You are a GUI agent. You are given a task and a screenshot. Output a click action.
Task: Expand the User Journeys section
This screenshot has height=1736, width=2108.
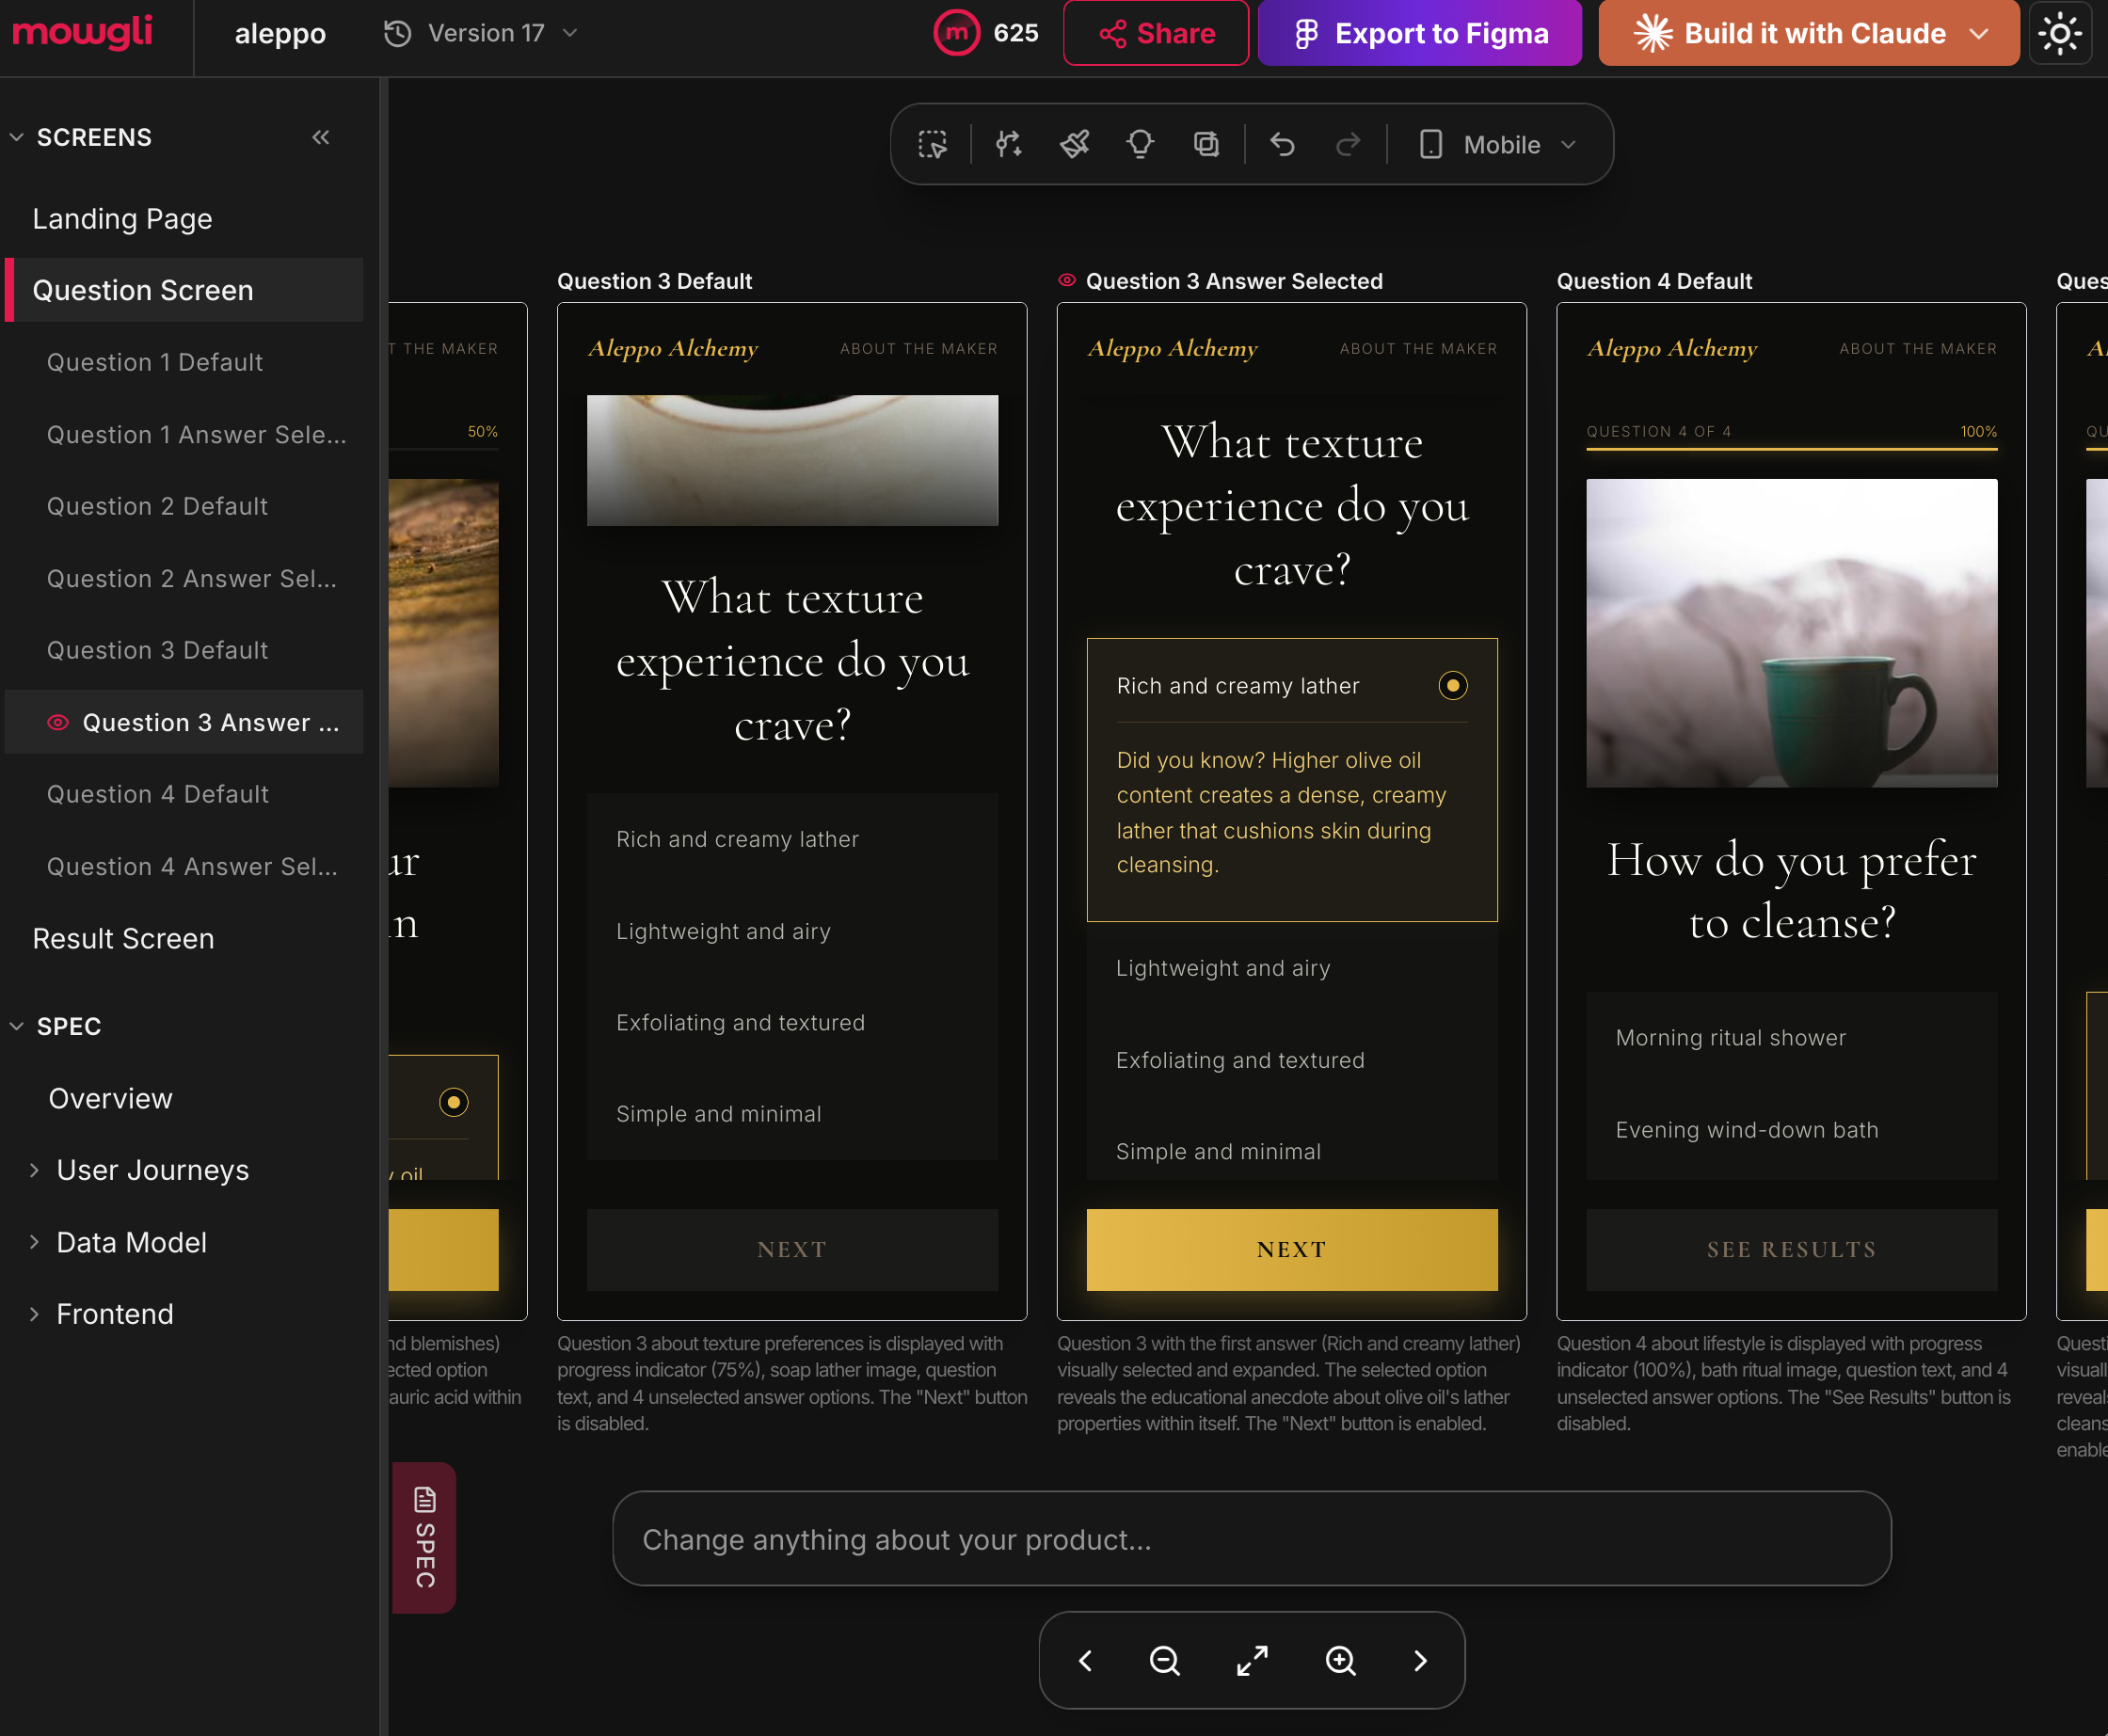pyautogui.click(x=152, y=1170)
